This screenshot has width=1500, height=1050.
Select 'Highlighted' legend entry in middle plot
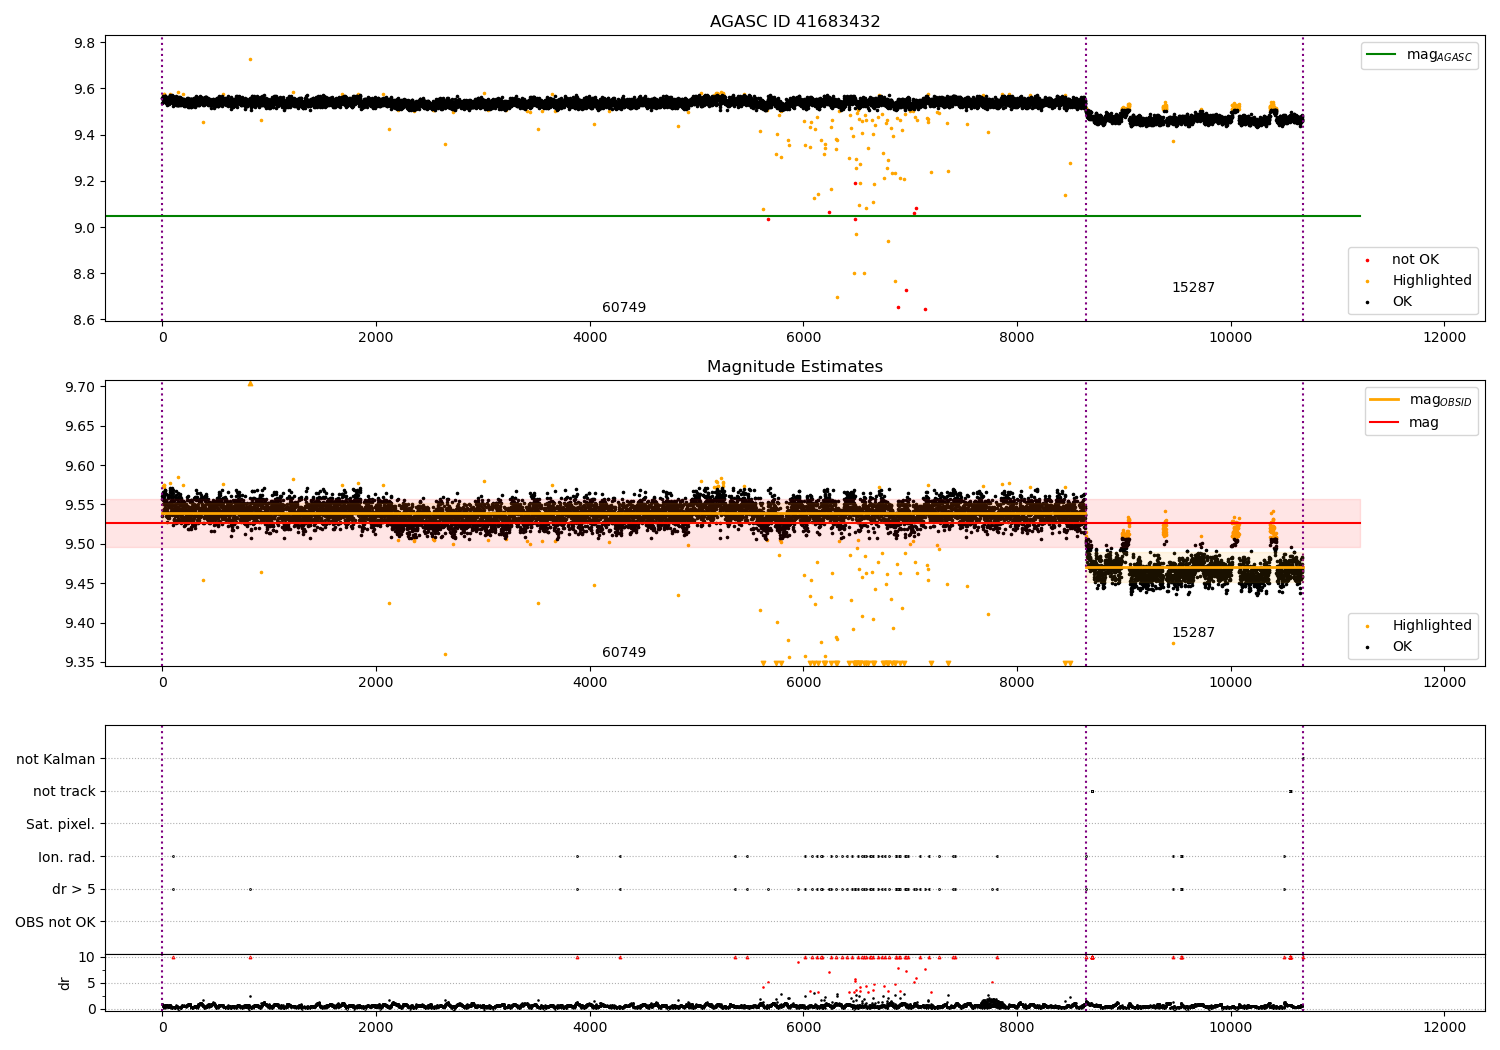[x=1432, y=626]
